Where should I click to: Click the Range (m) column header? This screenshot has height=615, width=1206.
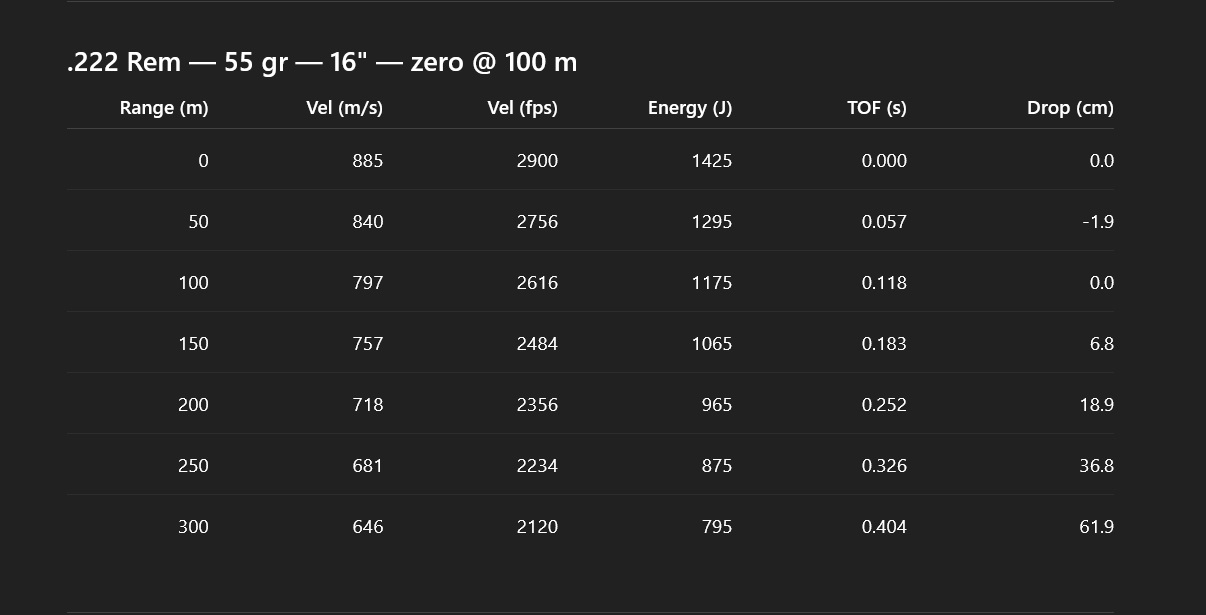pyautogui.click(x=164, y=108)
